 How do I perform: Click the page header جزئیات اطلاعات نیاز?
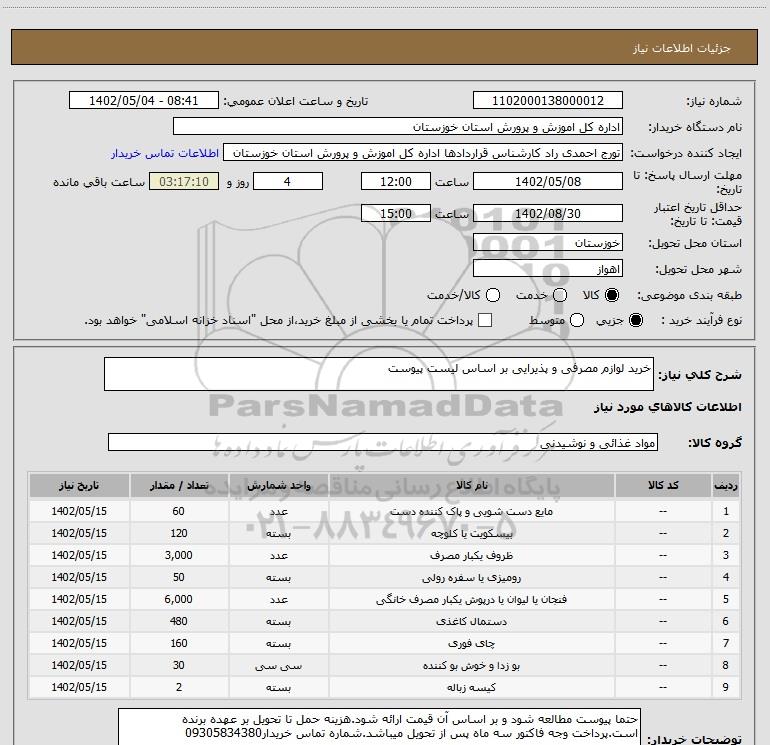click(681, 48)
